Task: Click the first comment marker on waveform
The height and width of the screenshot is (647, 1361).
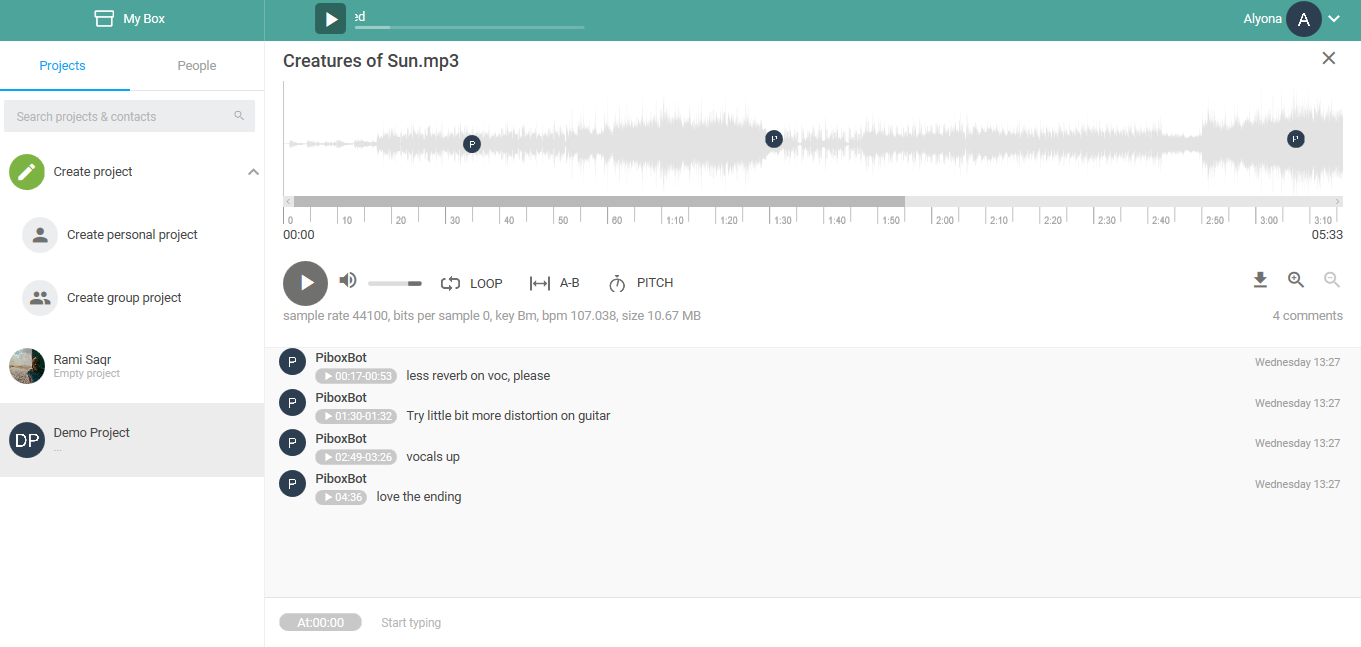Action: tap(472, 144)
